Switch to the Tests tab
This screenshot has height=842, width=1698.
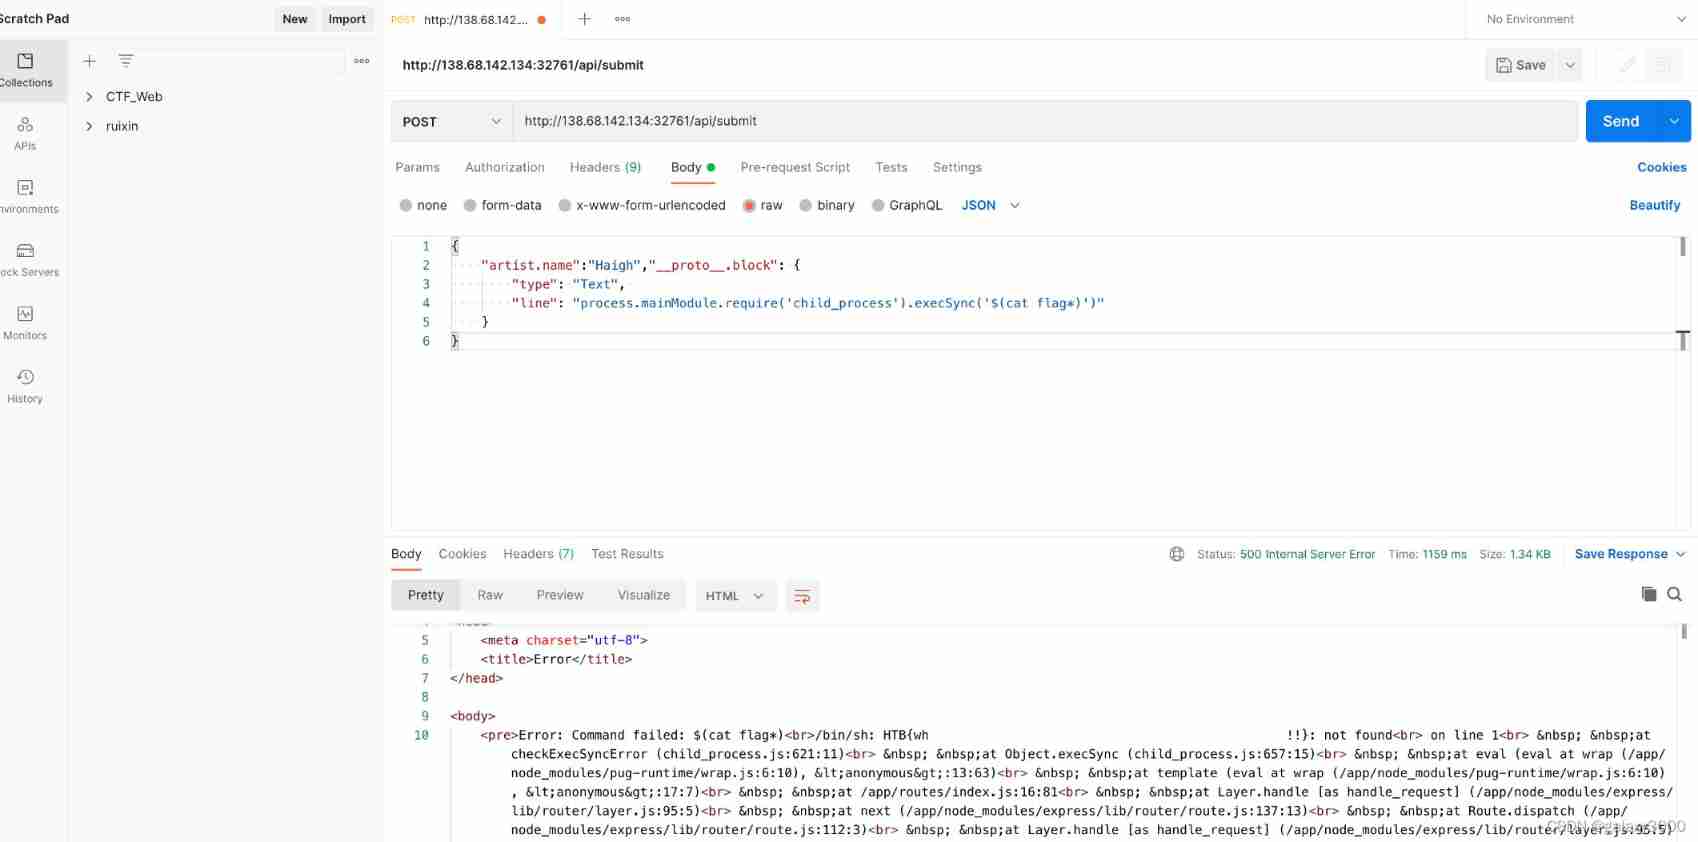click(x=891, y=167)
